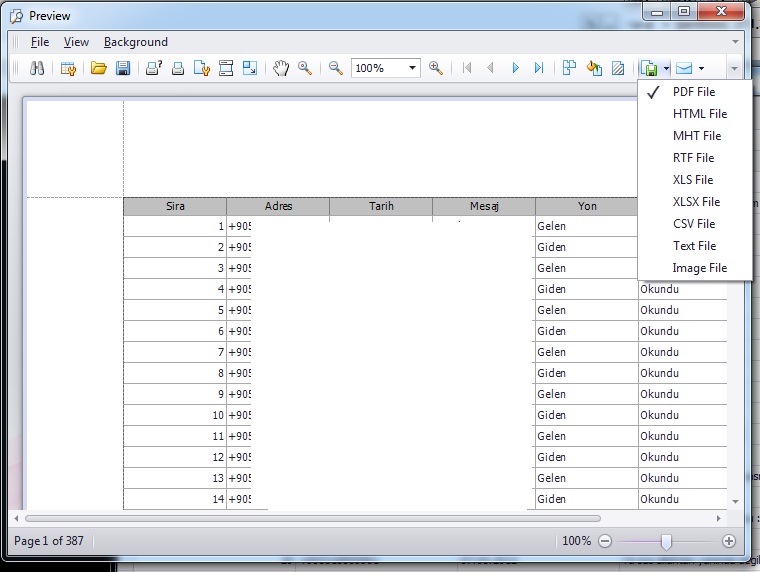Click the Scale icon
The height and width of the screenshot is (572, 760).
250,68
